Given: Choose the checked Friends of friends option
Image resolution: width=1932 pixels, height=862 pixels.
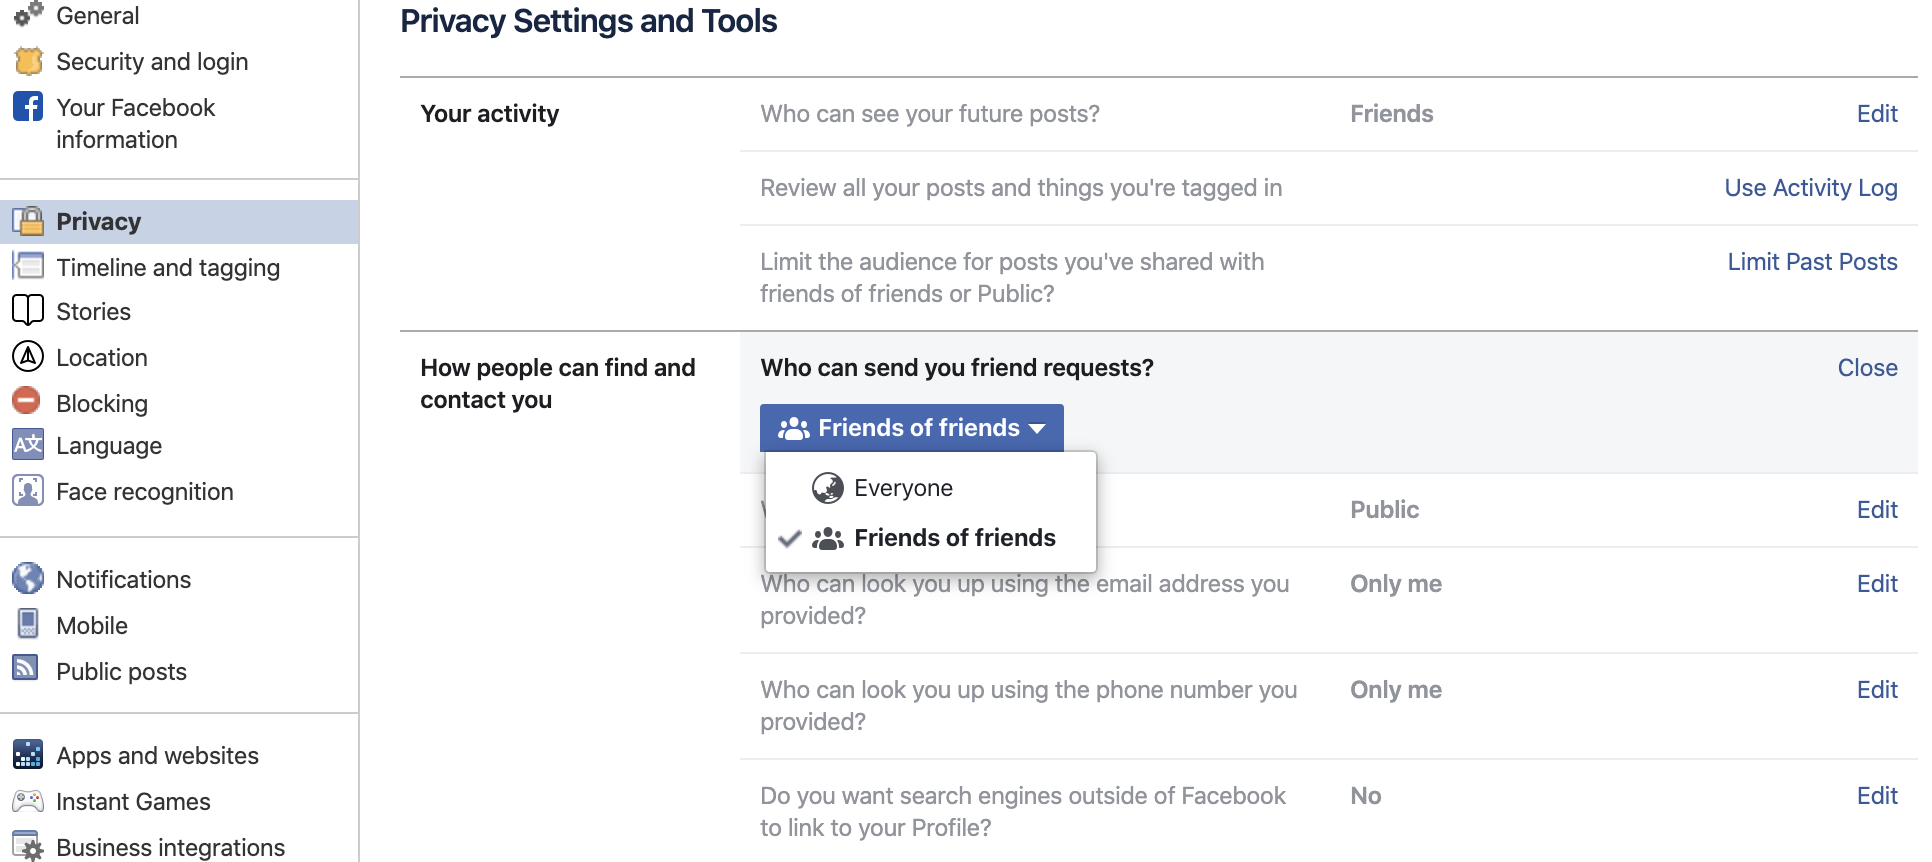Looking at the screenshot, I should (x=954, y=538).
